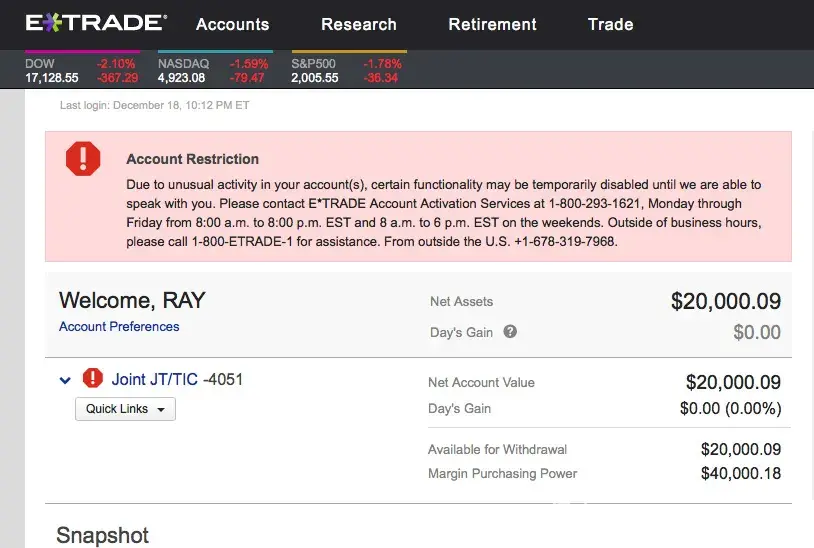Image resolution: width=814 pixels, height=548 pixels.
Task: Click the Margin Purchasing Power label
Action: click(503, 473)
